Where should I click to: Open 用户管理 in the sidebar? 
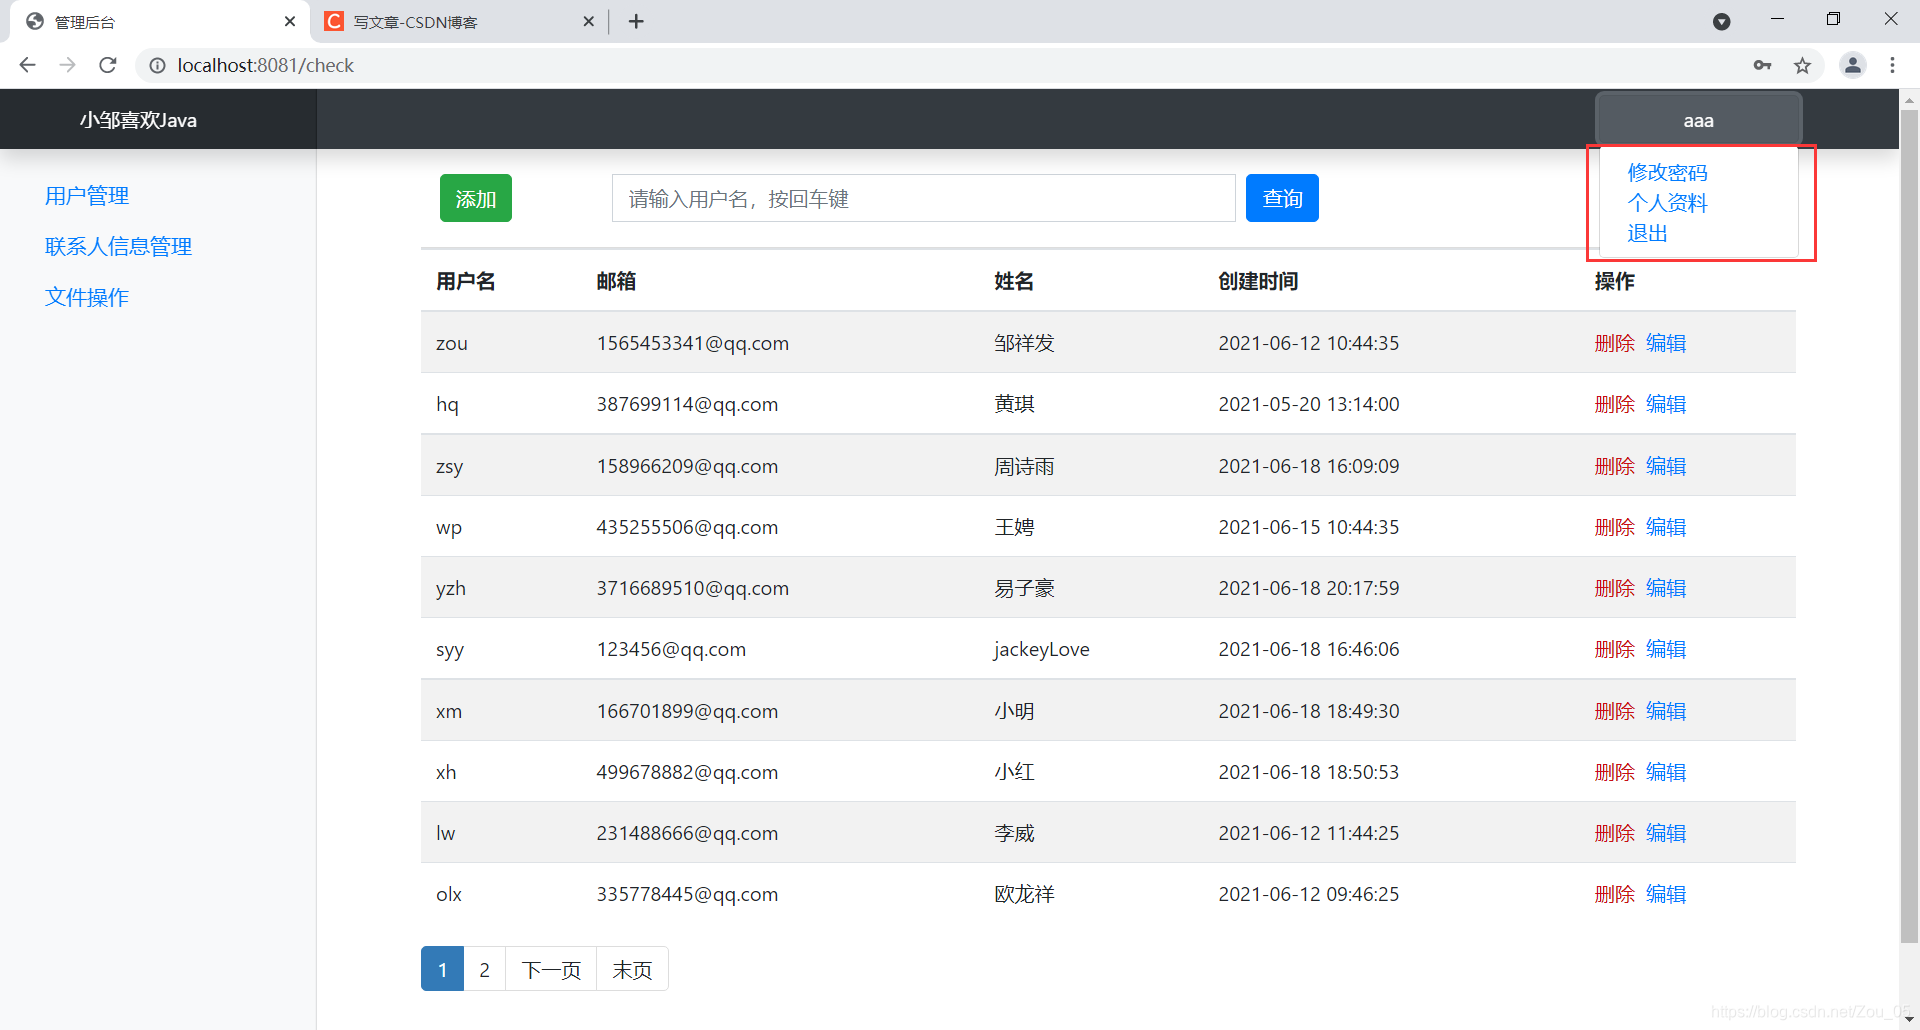coord(87,196)
